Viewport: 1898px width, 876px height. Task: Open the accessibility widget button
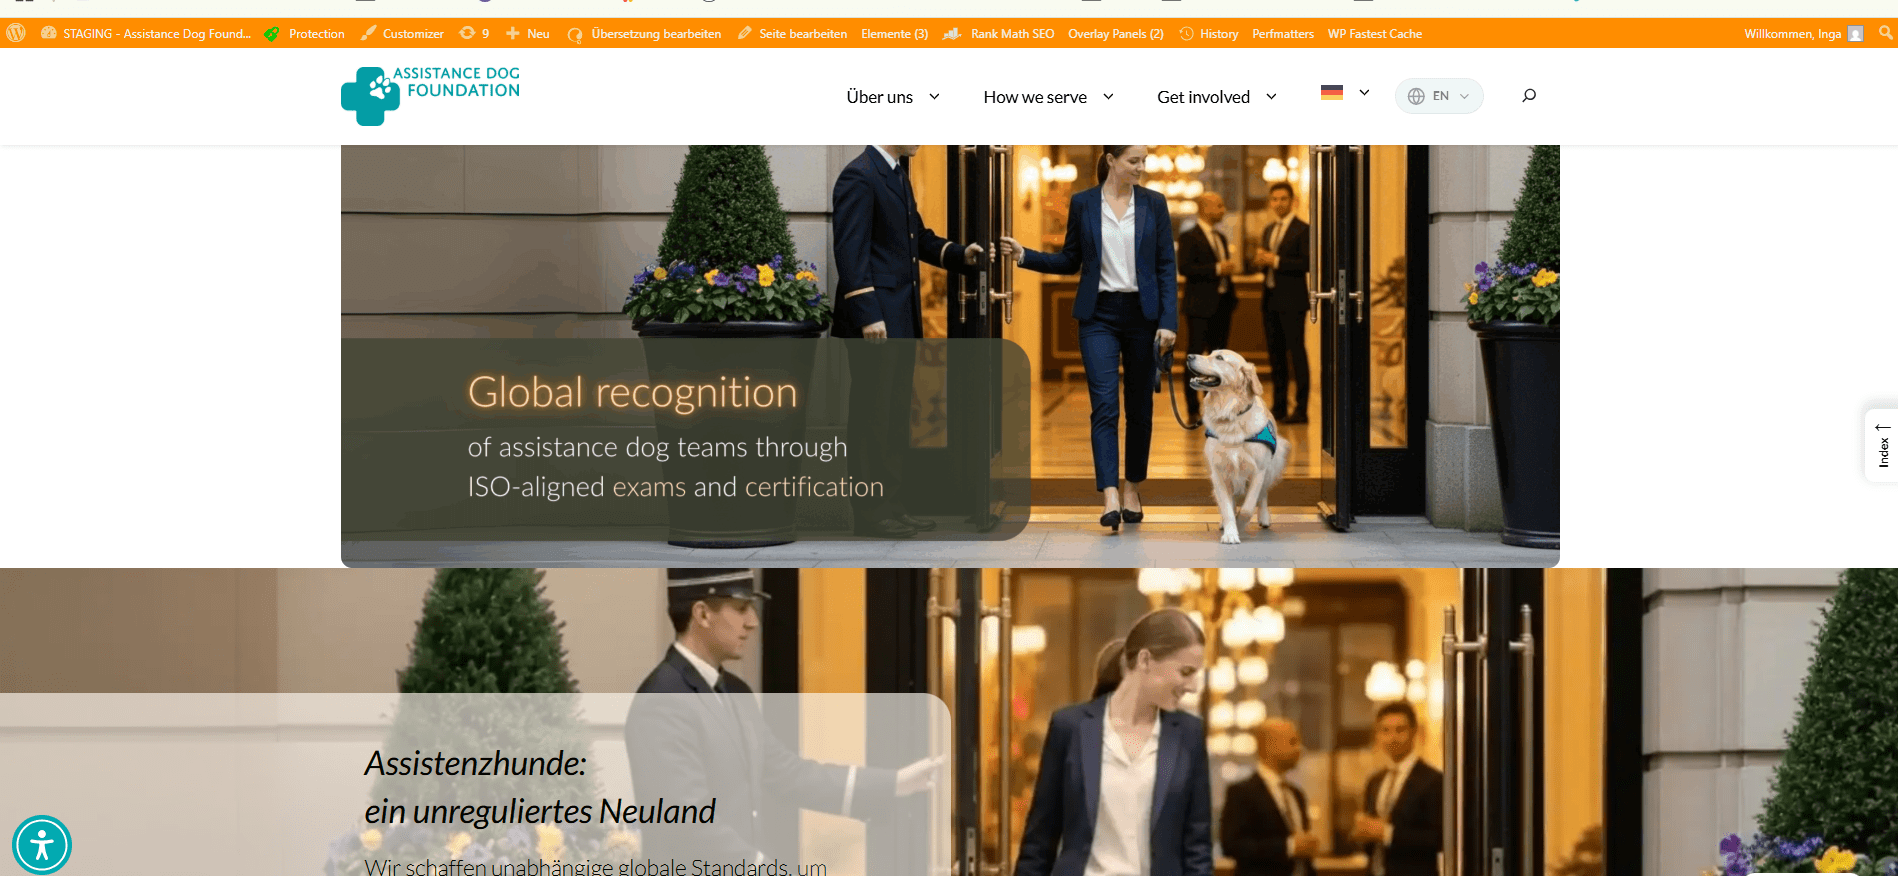click(x=42, y=846)
